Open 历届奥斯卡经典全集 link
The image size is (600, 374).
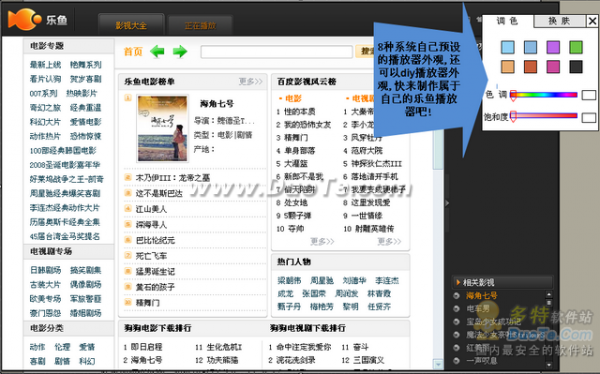[x=65, y=222]
